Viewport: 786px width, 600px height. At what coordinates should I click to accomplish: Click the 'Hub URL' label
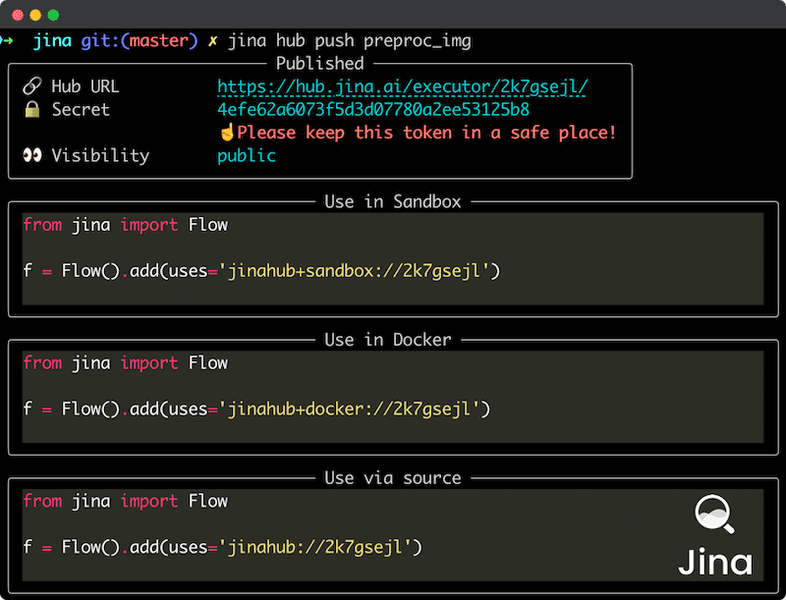(85, 86)
